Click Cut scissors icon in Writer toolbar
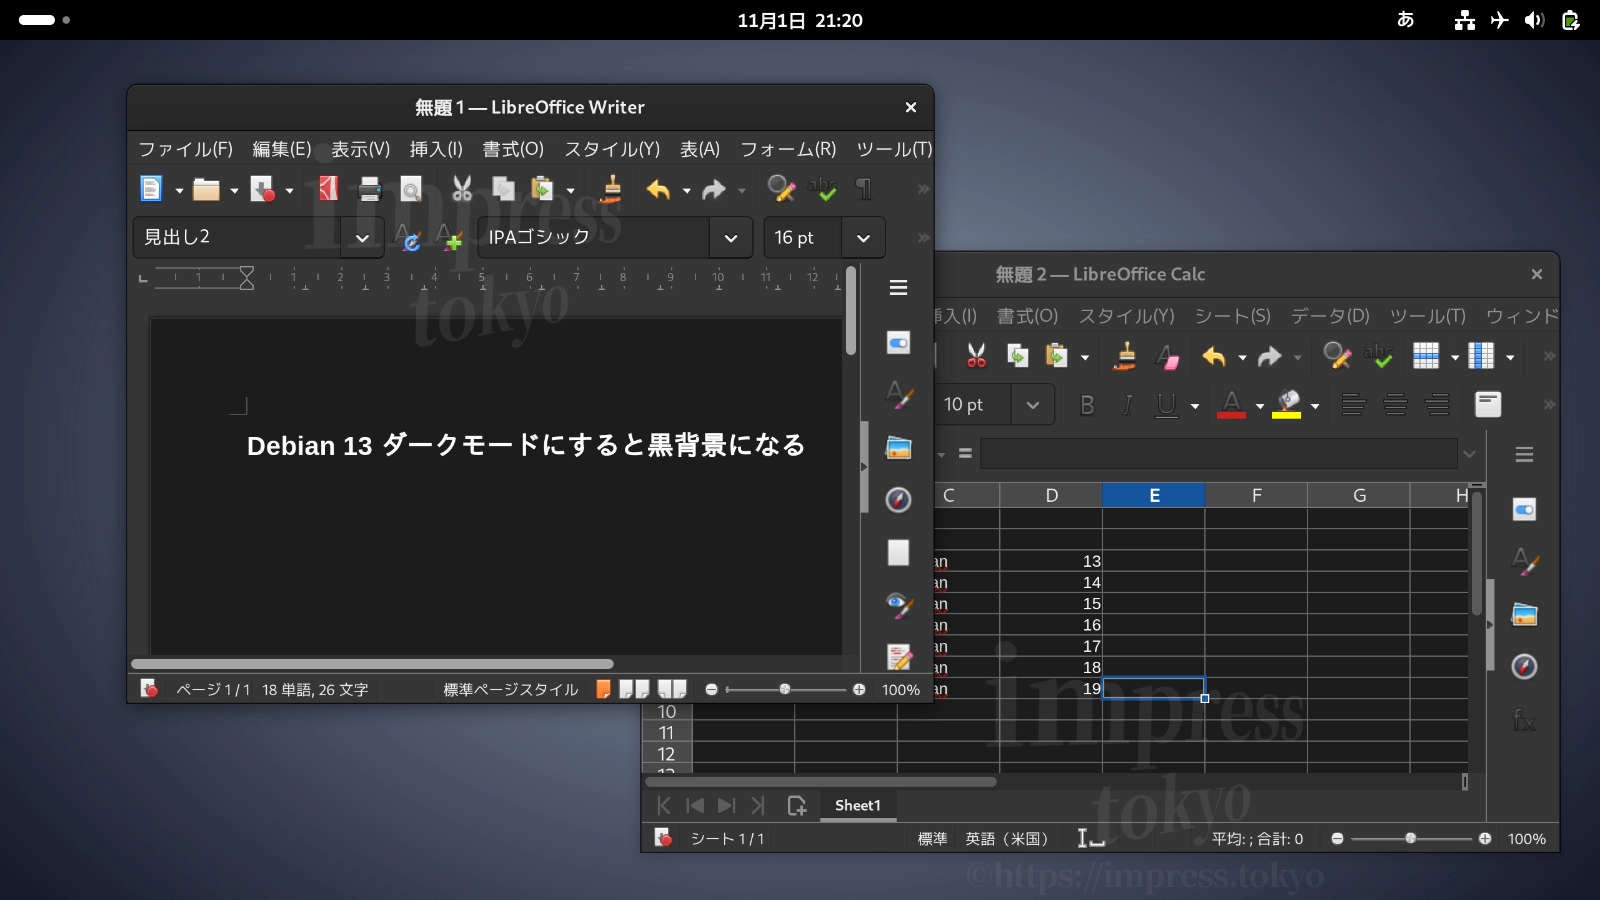This screenshot has height=900, width=1600. click(462, 189)
